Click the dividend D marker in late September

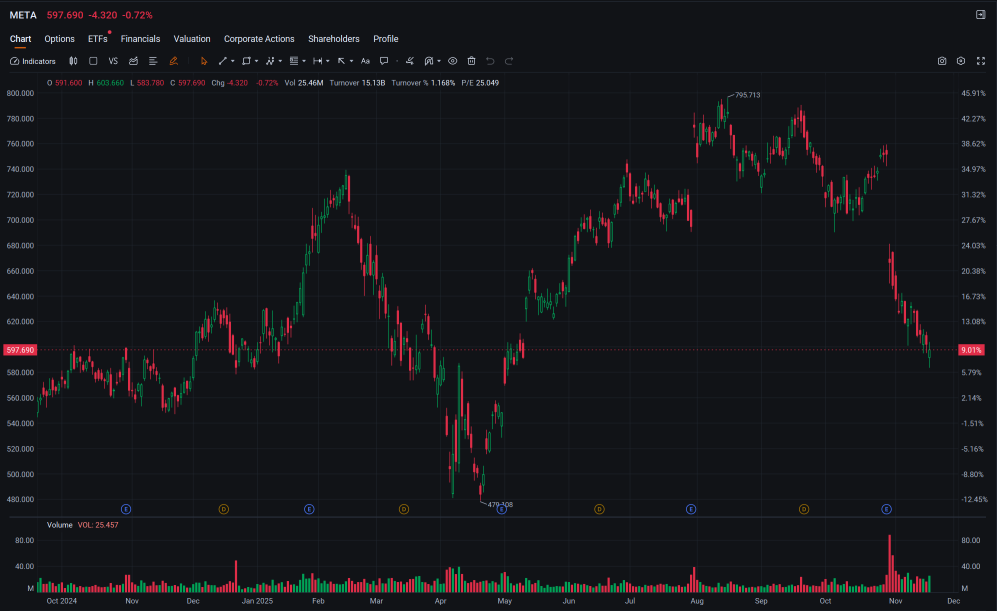[804, 509]
